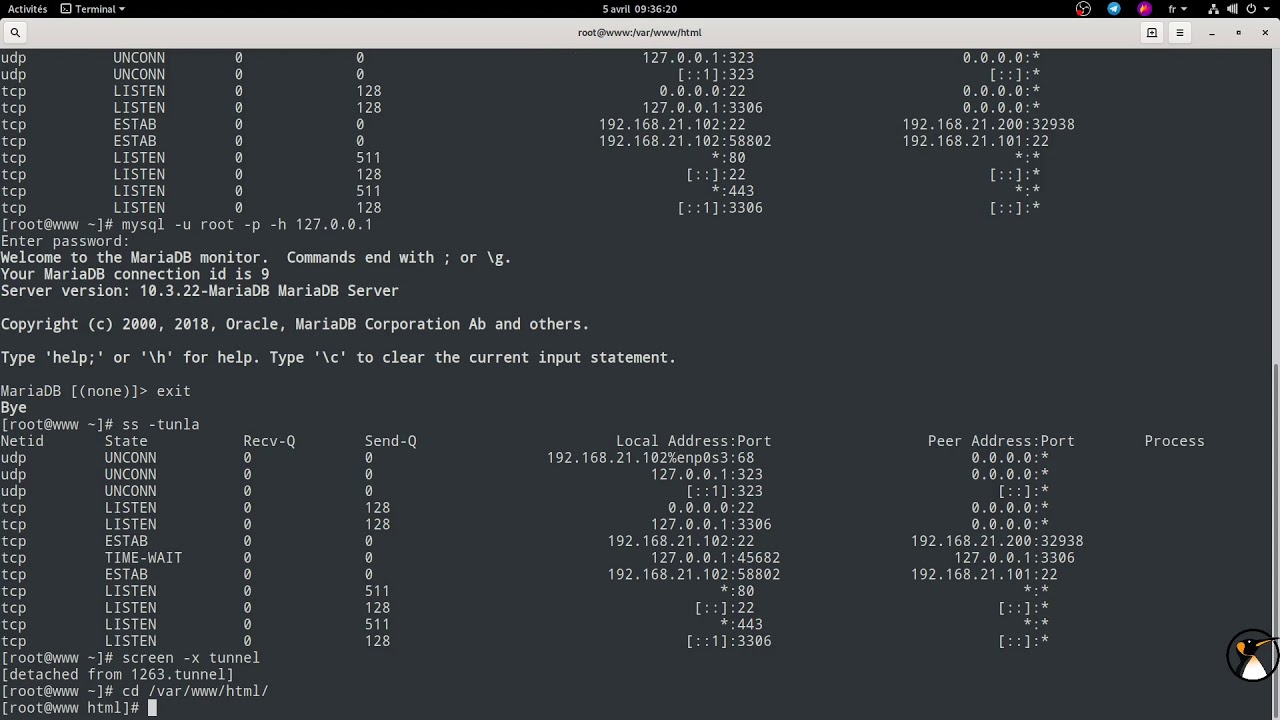Click the 'Peer Address:Port' header
1280x720 pixels.
(x=1001, y=441)
